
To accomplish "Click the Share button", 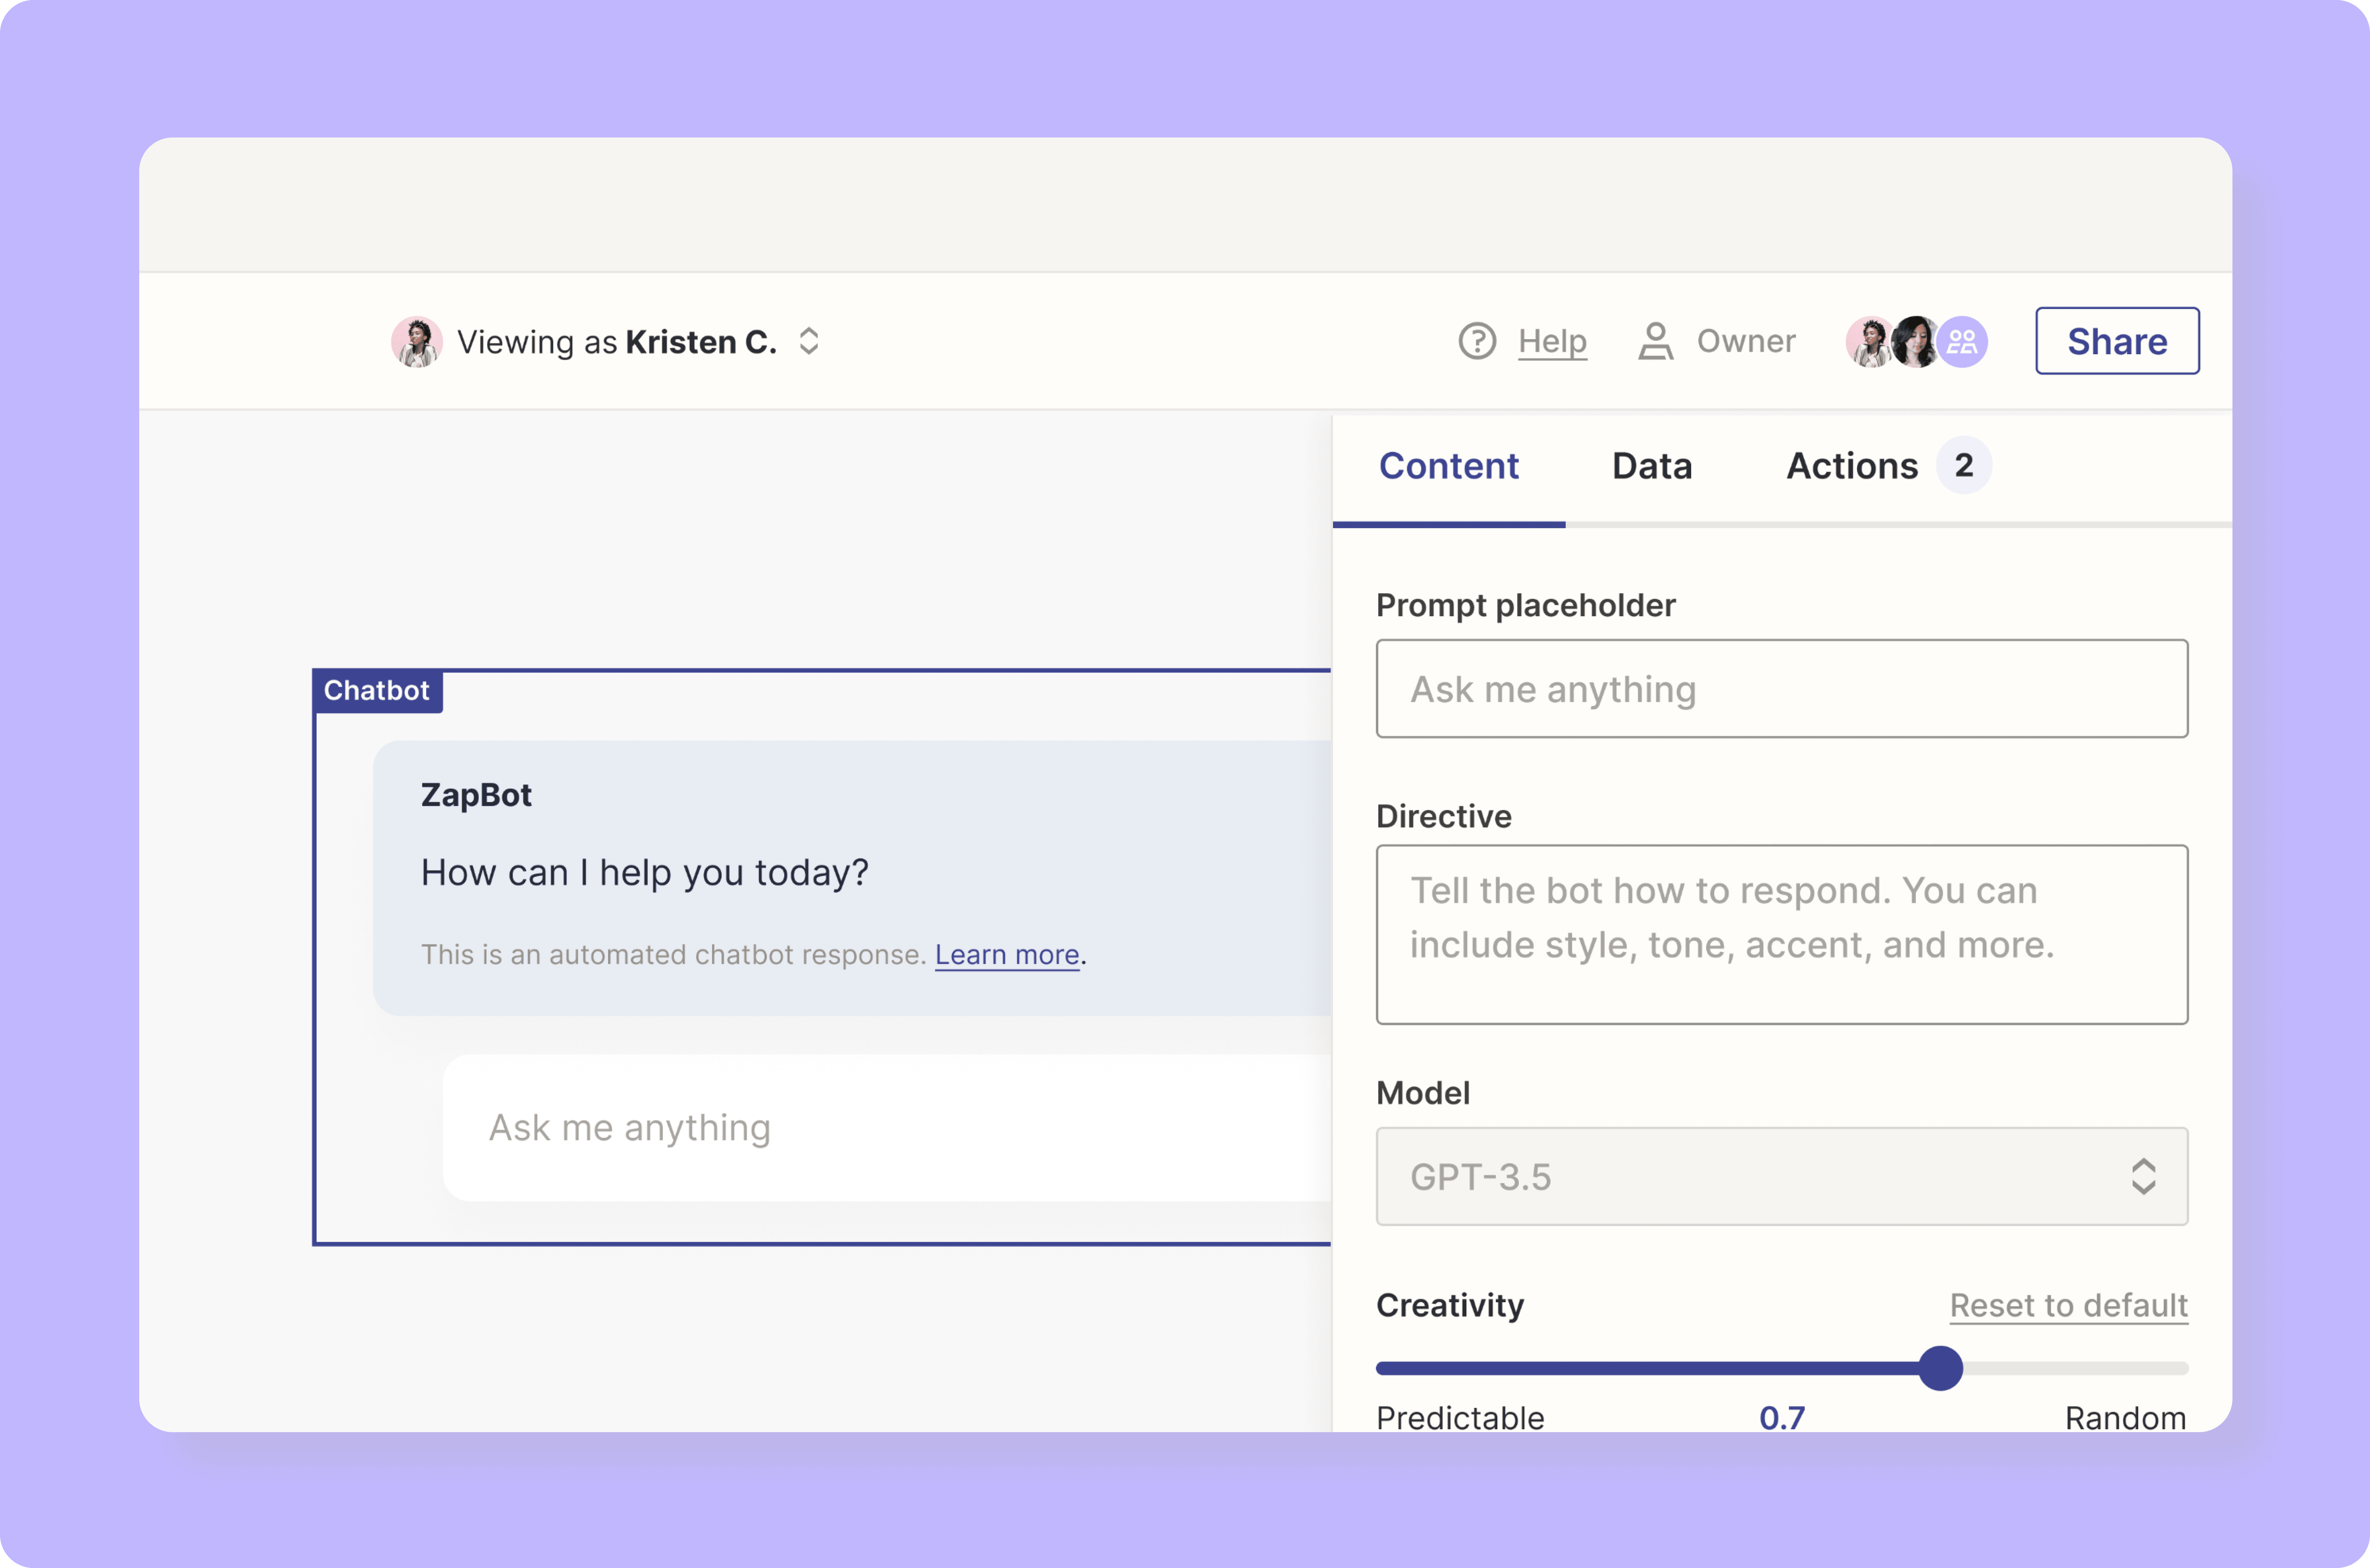I will (2117, 341).
